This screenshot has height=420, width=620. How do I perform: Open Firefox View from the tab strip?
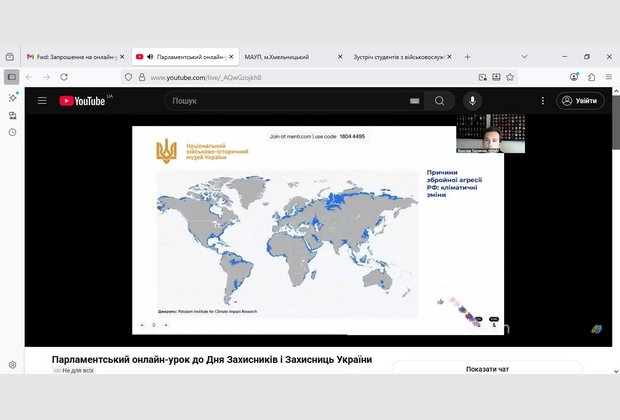10,57
